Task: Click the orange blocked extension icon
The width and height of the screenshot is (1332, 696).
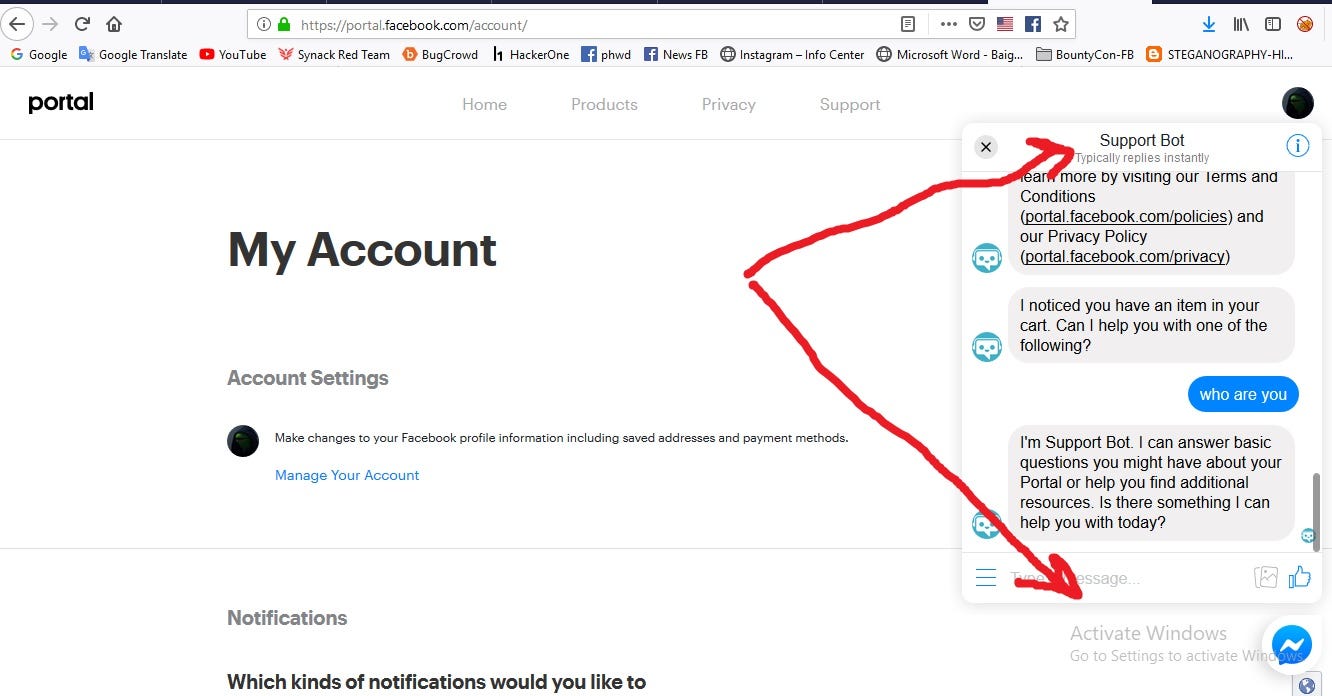Action: (1305, 24)
